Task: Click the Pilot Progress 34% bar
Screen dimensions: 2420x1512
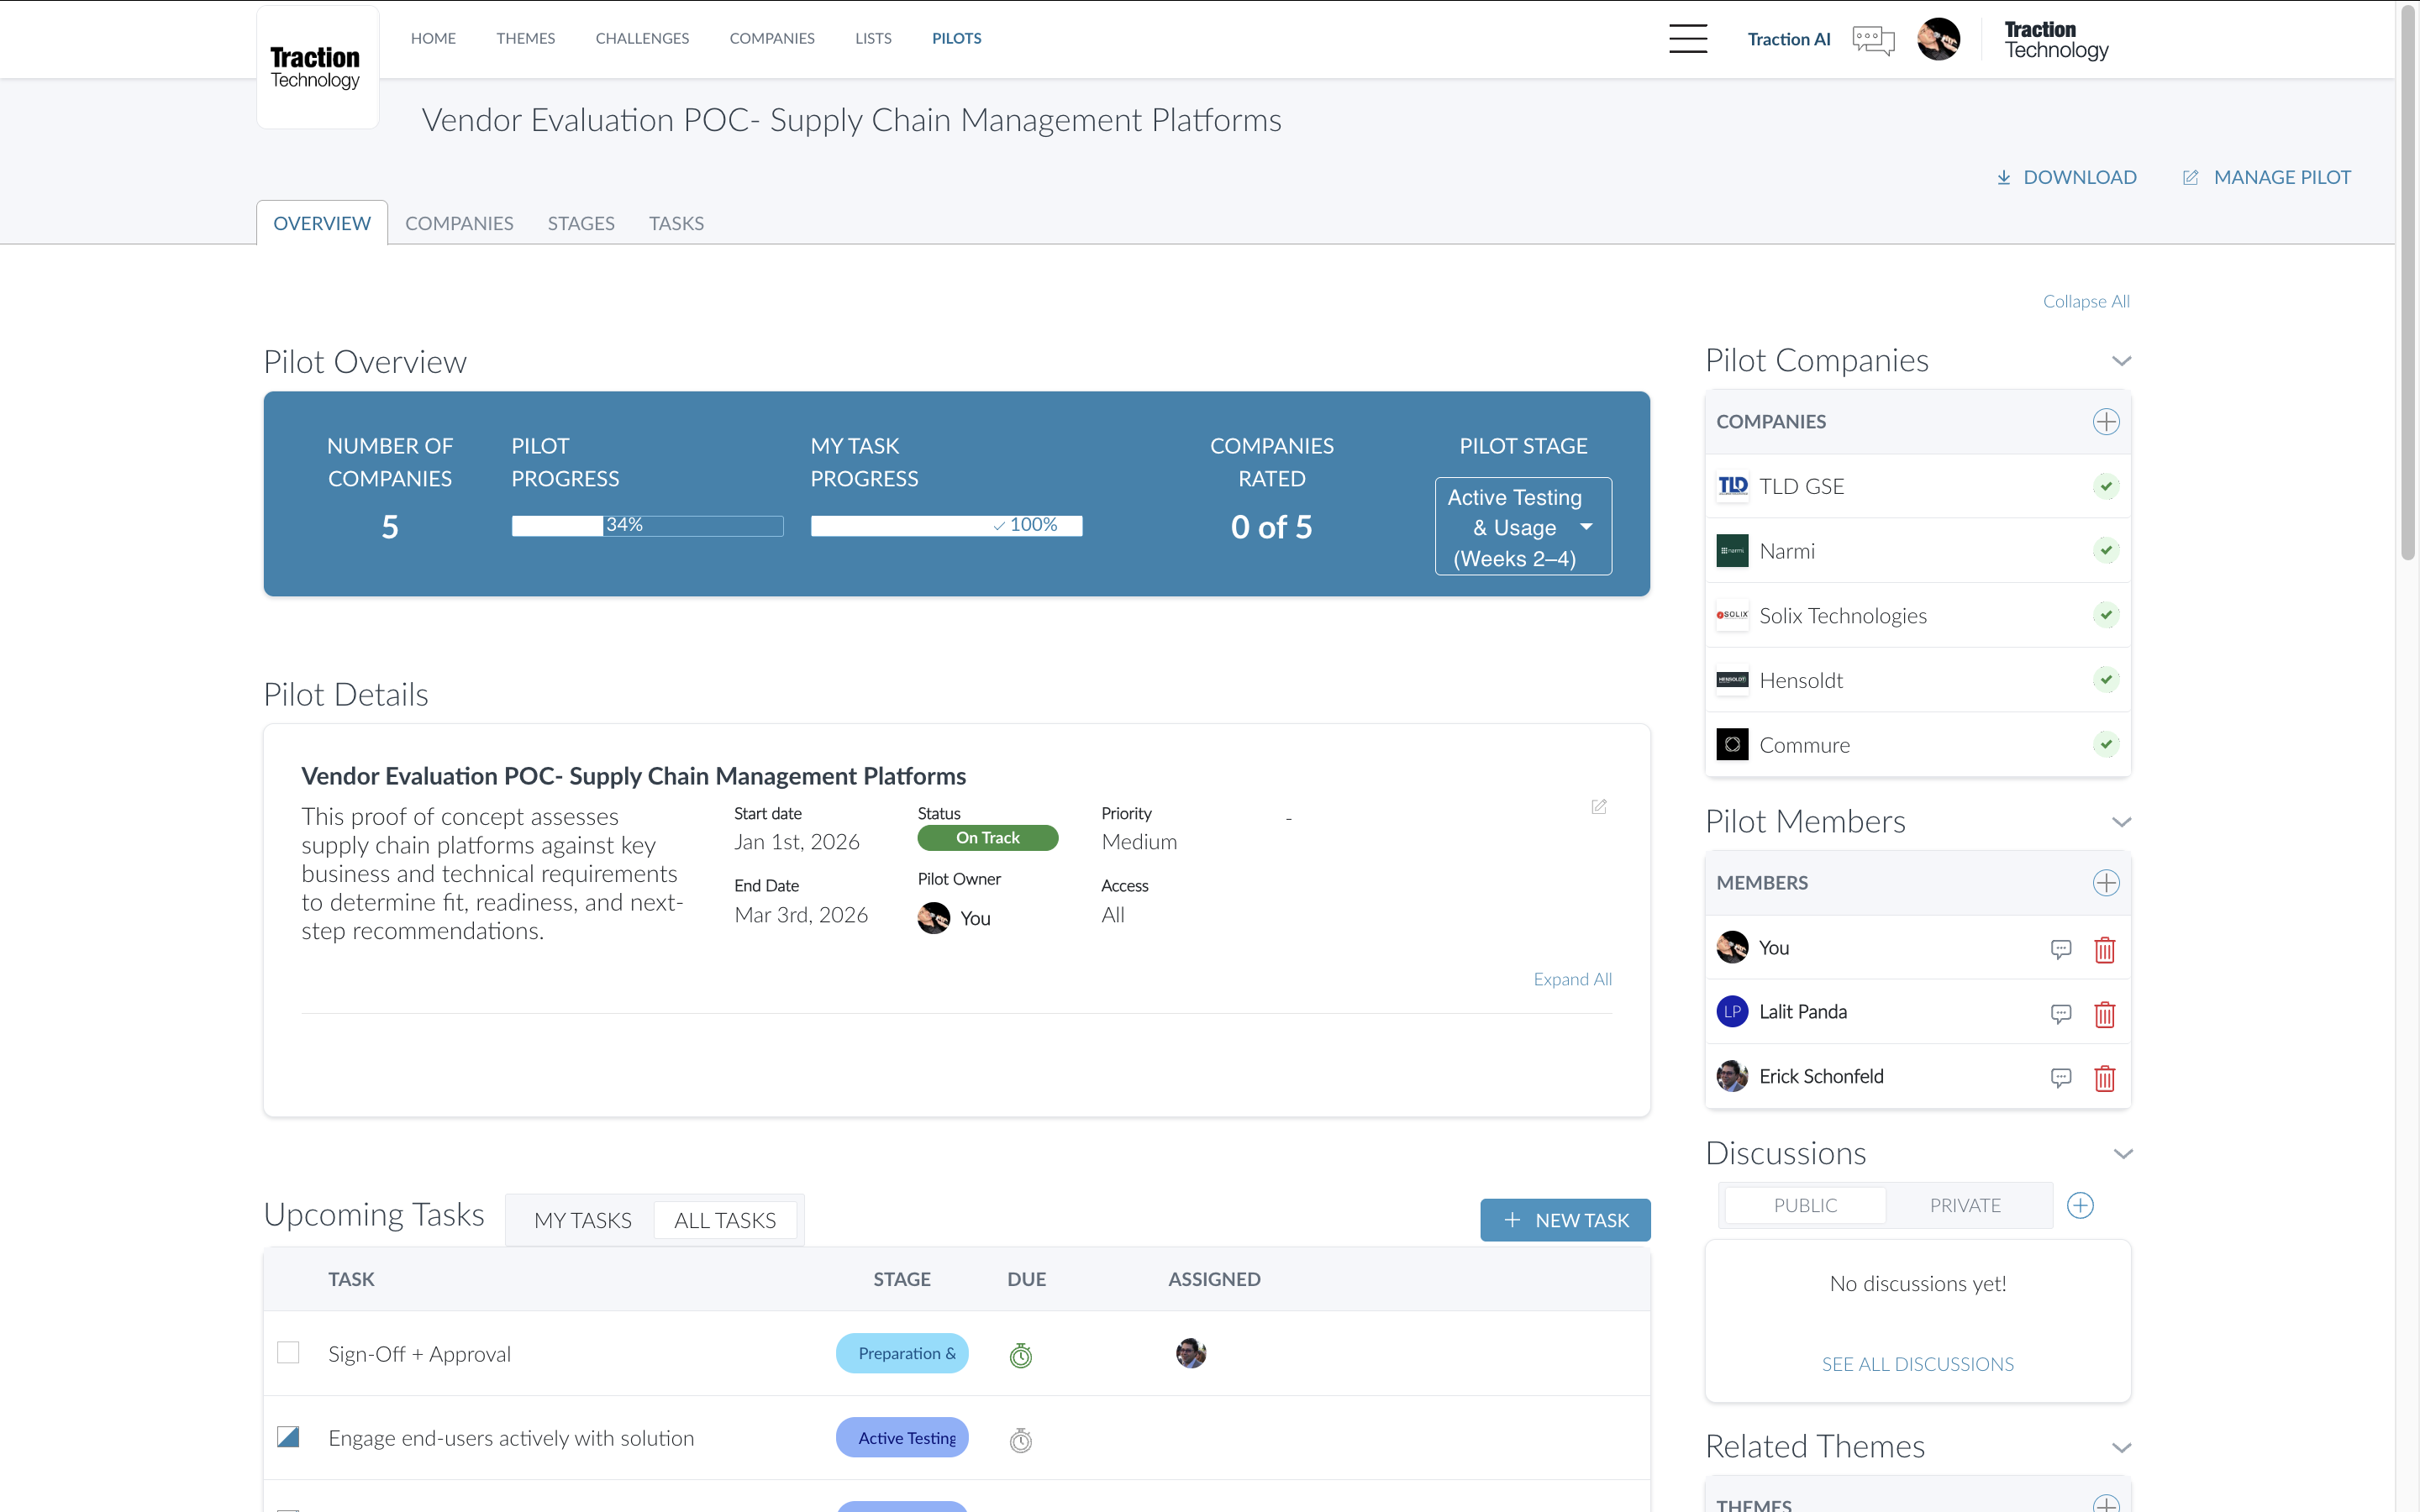Action: coord(646,525)
